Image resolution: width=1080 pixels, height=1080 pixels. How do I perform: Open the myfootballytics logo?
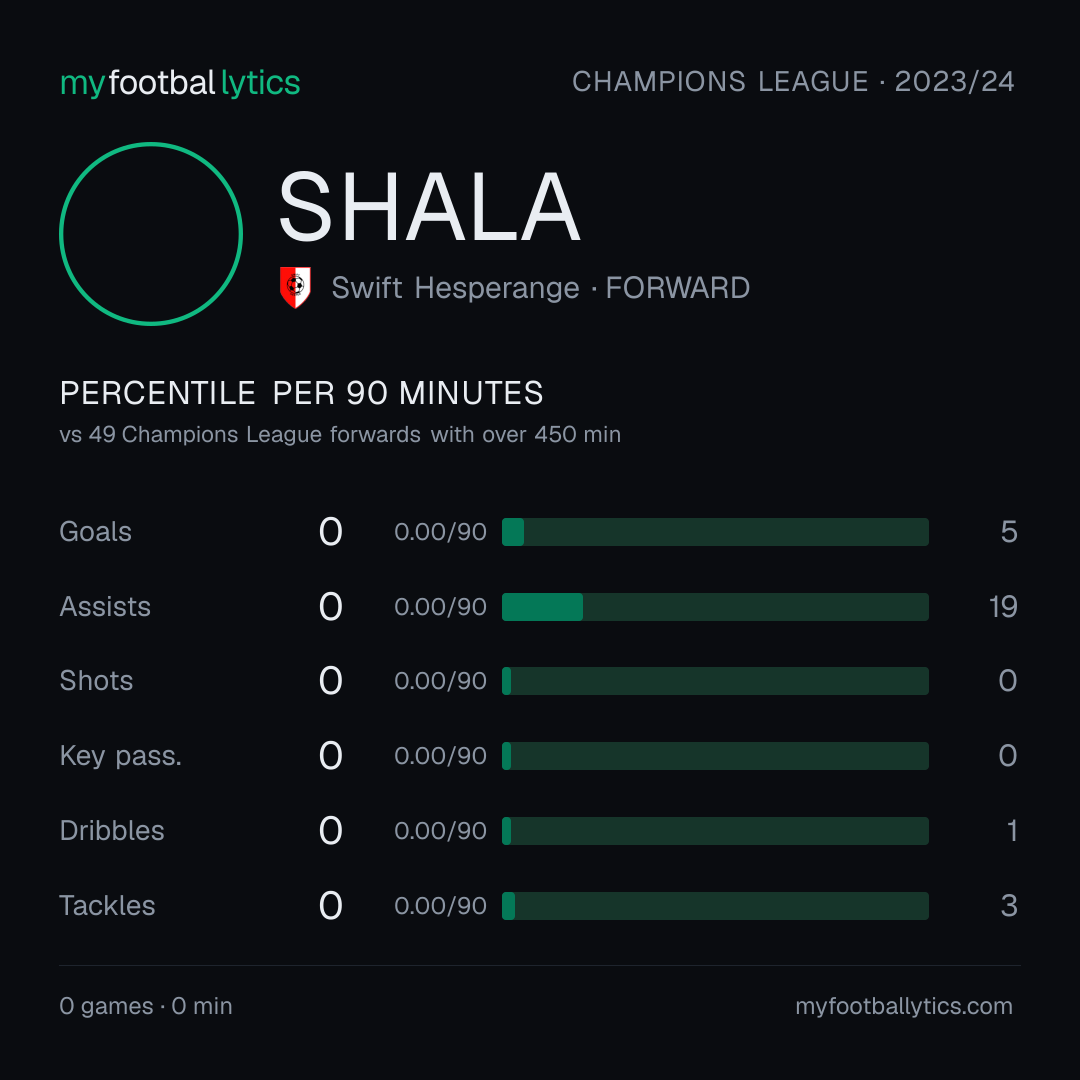(x=180, y=83)
